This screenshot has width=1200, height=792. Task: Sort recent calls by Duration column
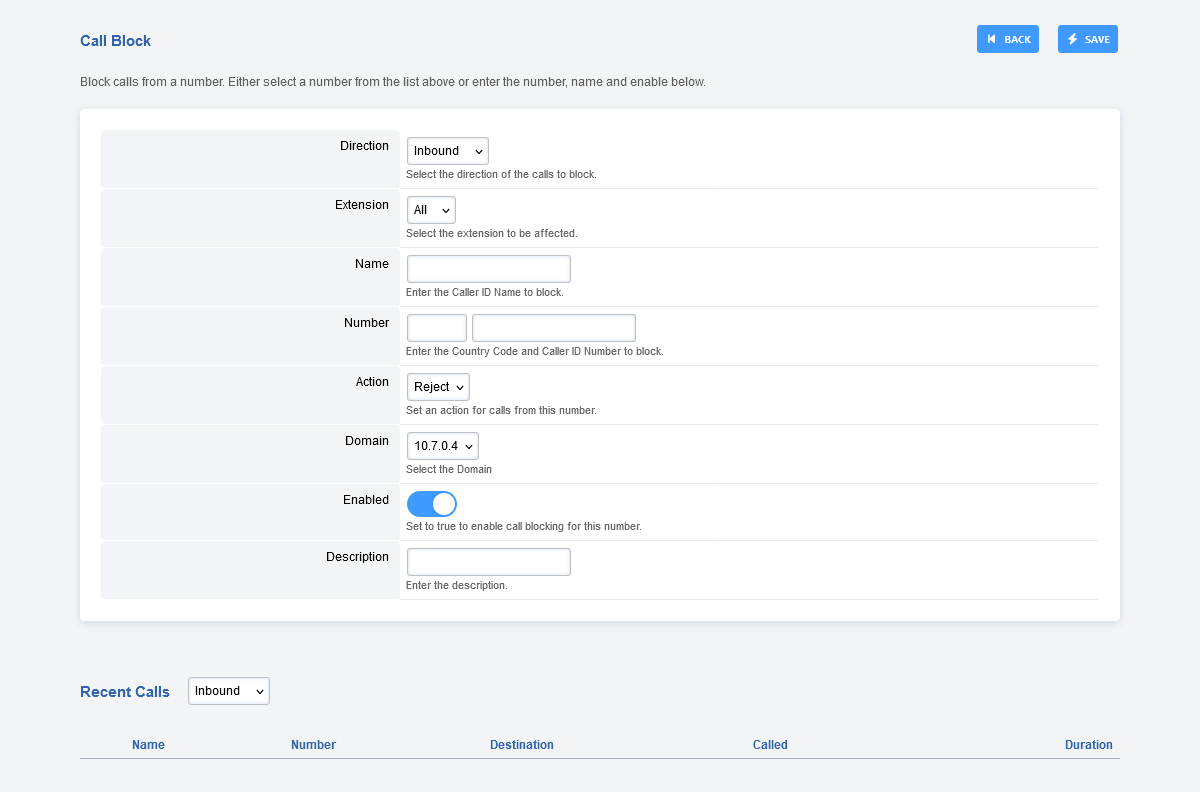tap(1088, 745)
